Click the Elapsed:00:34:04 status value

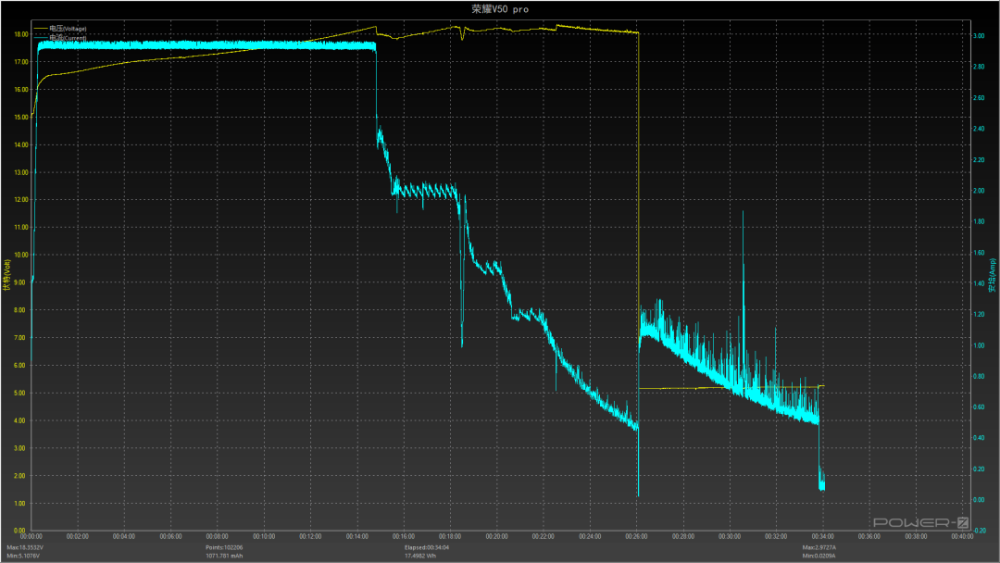pyautogui.click(x=427, y=547)
